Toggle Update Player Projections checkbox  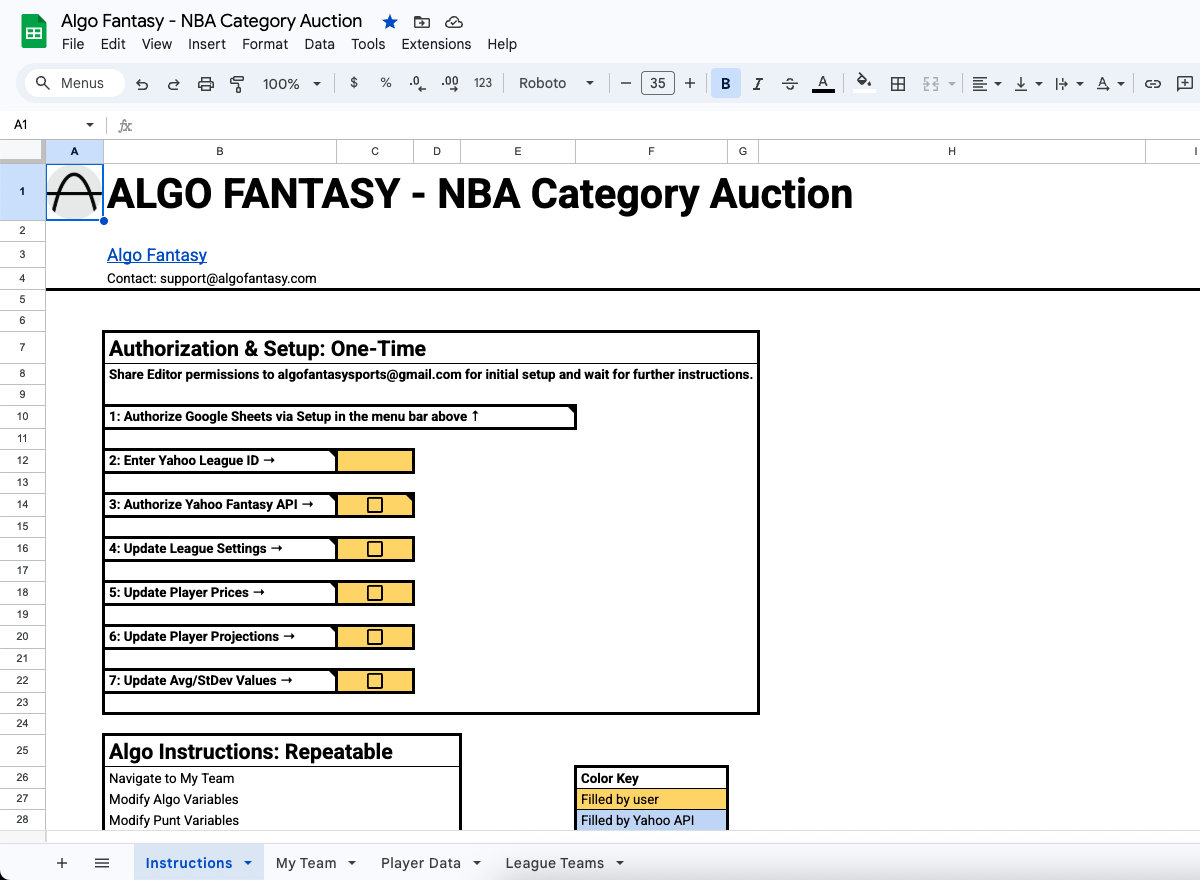pos(375,637)
